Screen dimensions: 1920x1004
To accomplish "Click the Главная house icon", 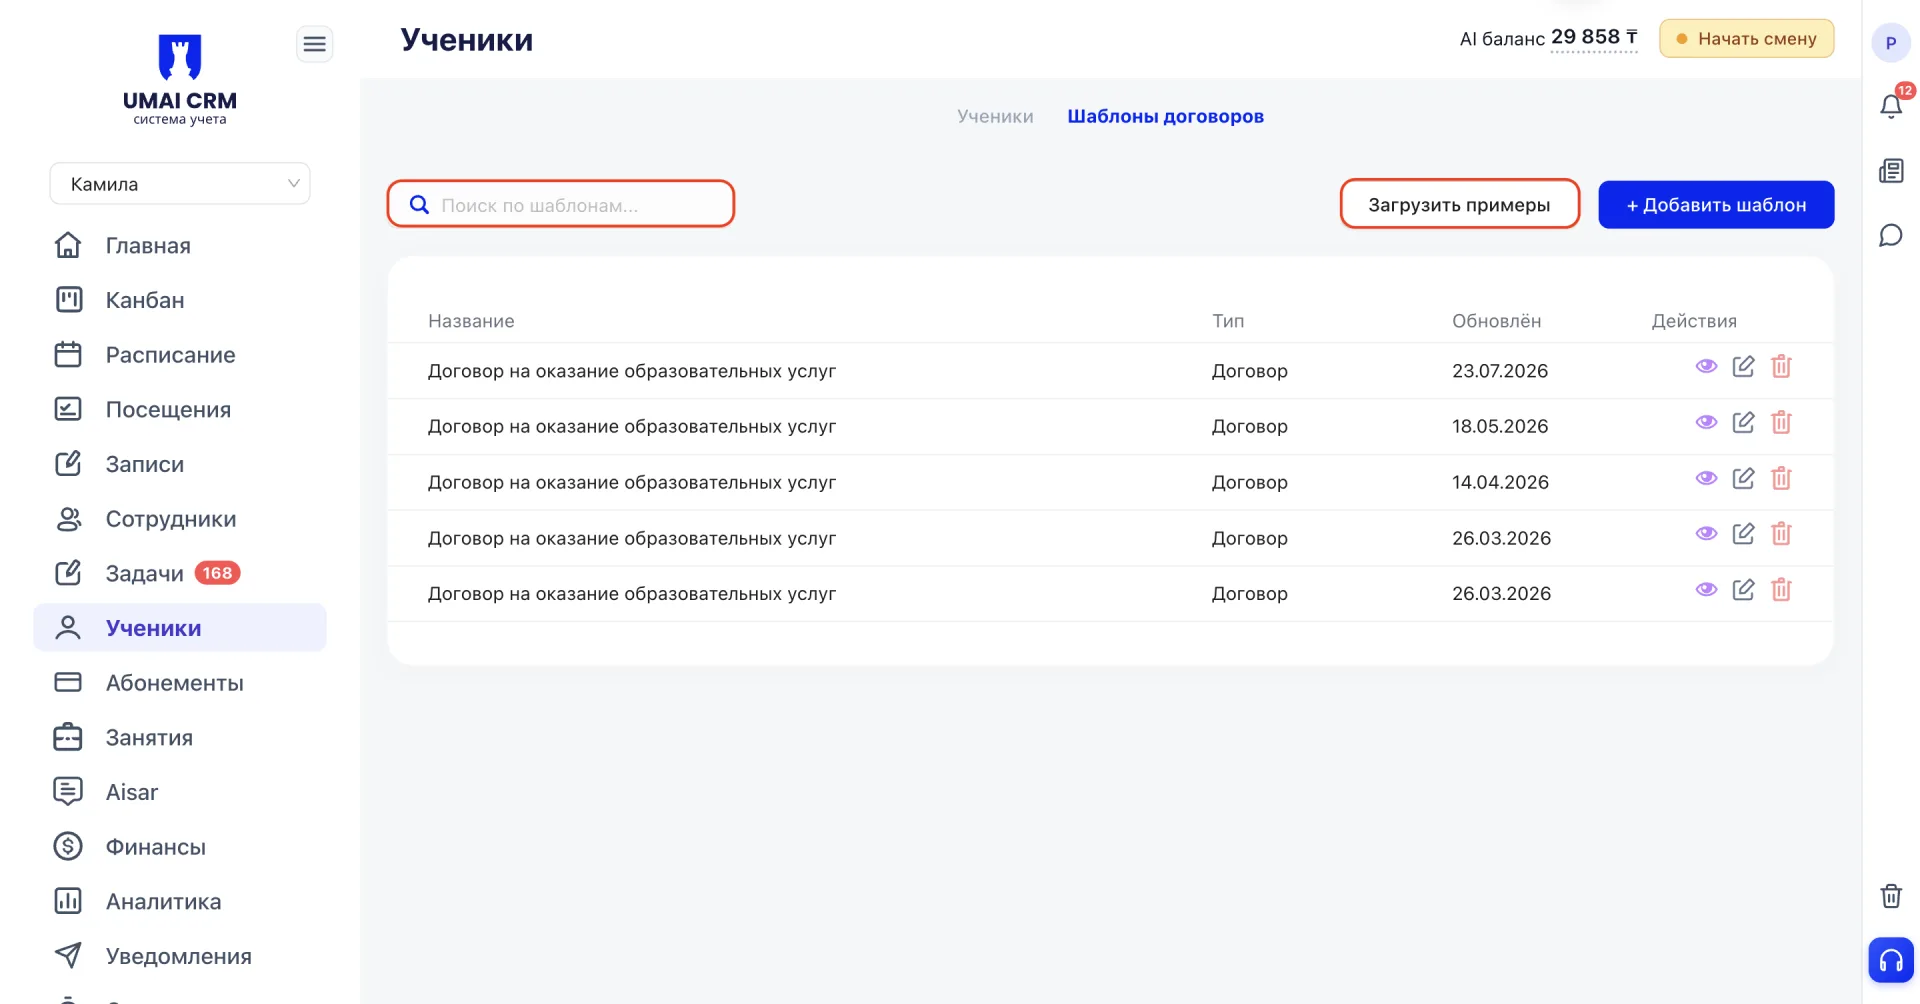I will point(68,245).
